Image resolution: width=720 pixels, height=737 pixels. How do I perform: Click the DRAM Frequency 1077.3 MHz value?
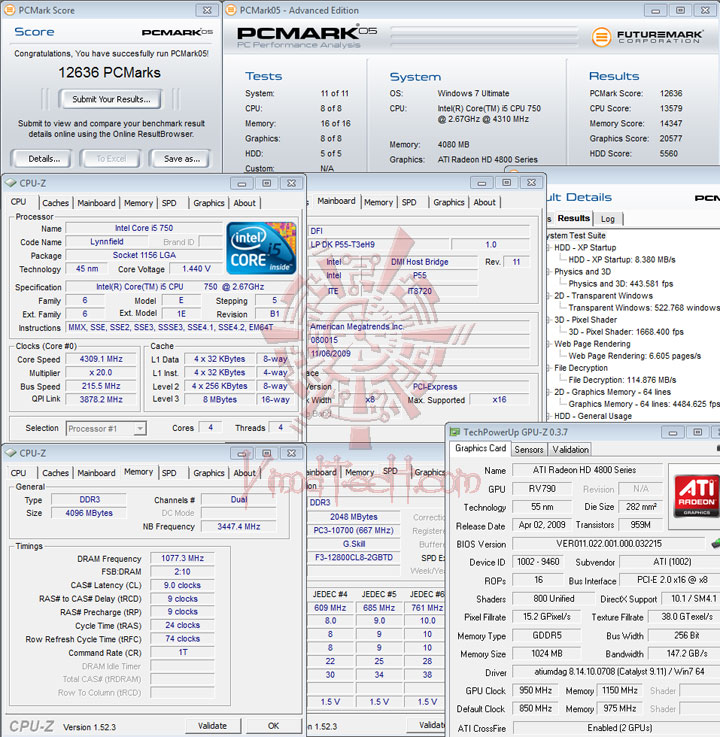click(182, 558)
